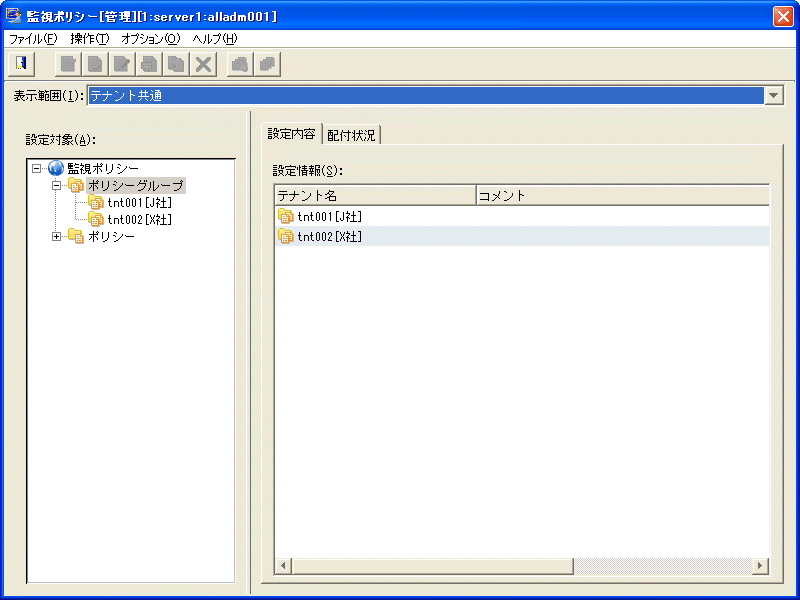Expand the ポリシー tree node
This screenshot has width=800, height=600.
point(56,236)
